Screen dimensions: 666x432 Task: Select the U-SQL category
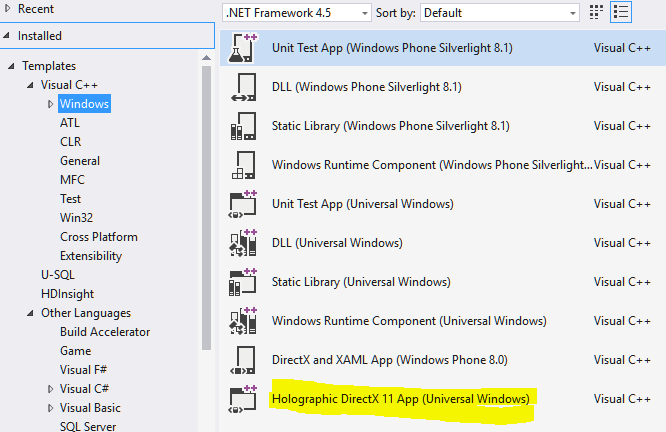(x=58, y=275)
